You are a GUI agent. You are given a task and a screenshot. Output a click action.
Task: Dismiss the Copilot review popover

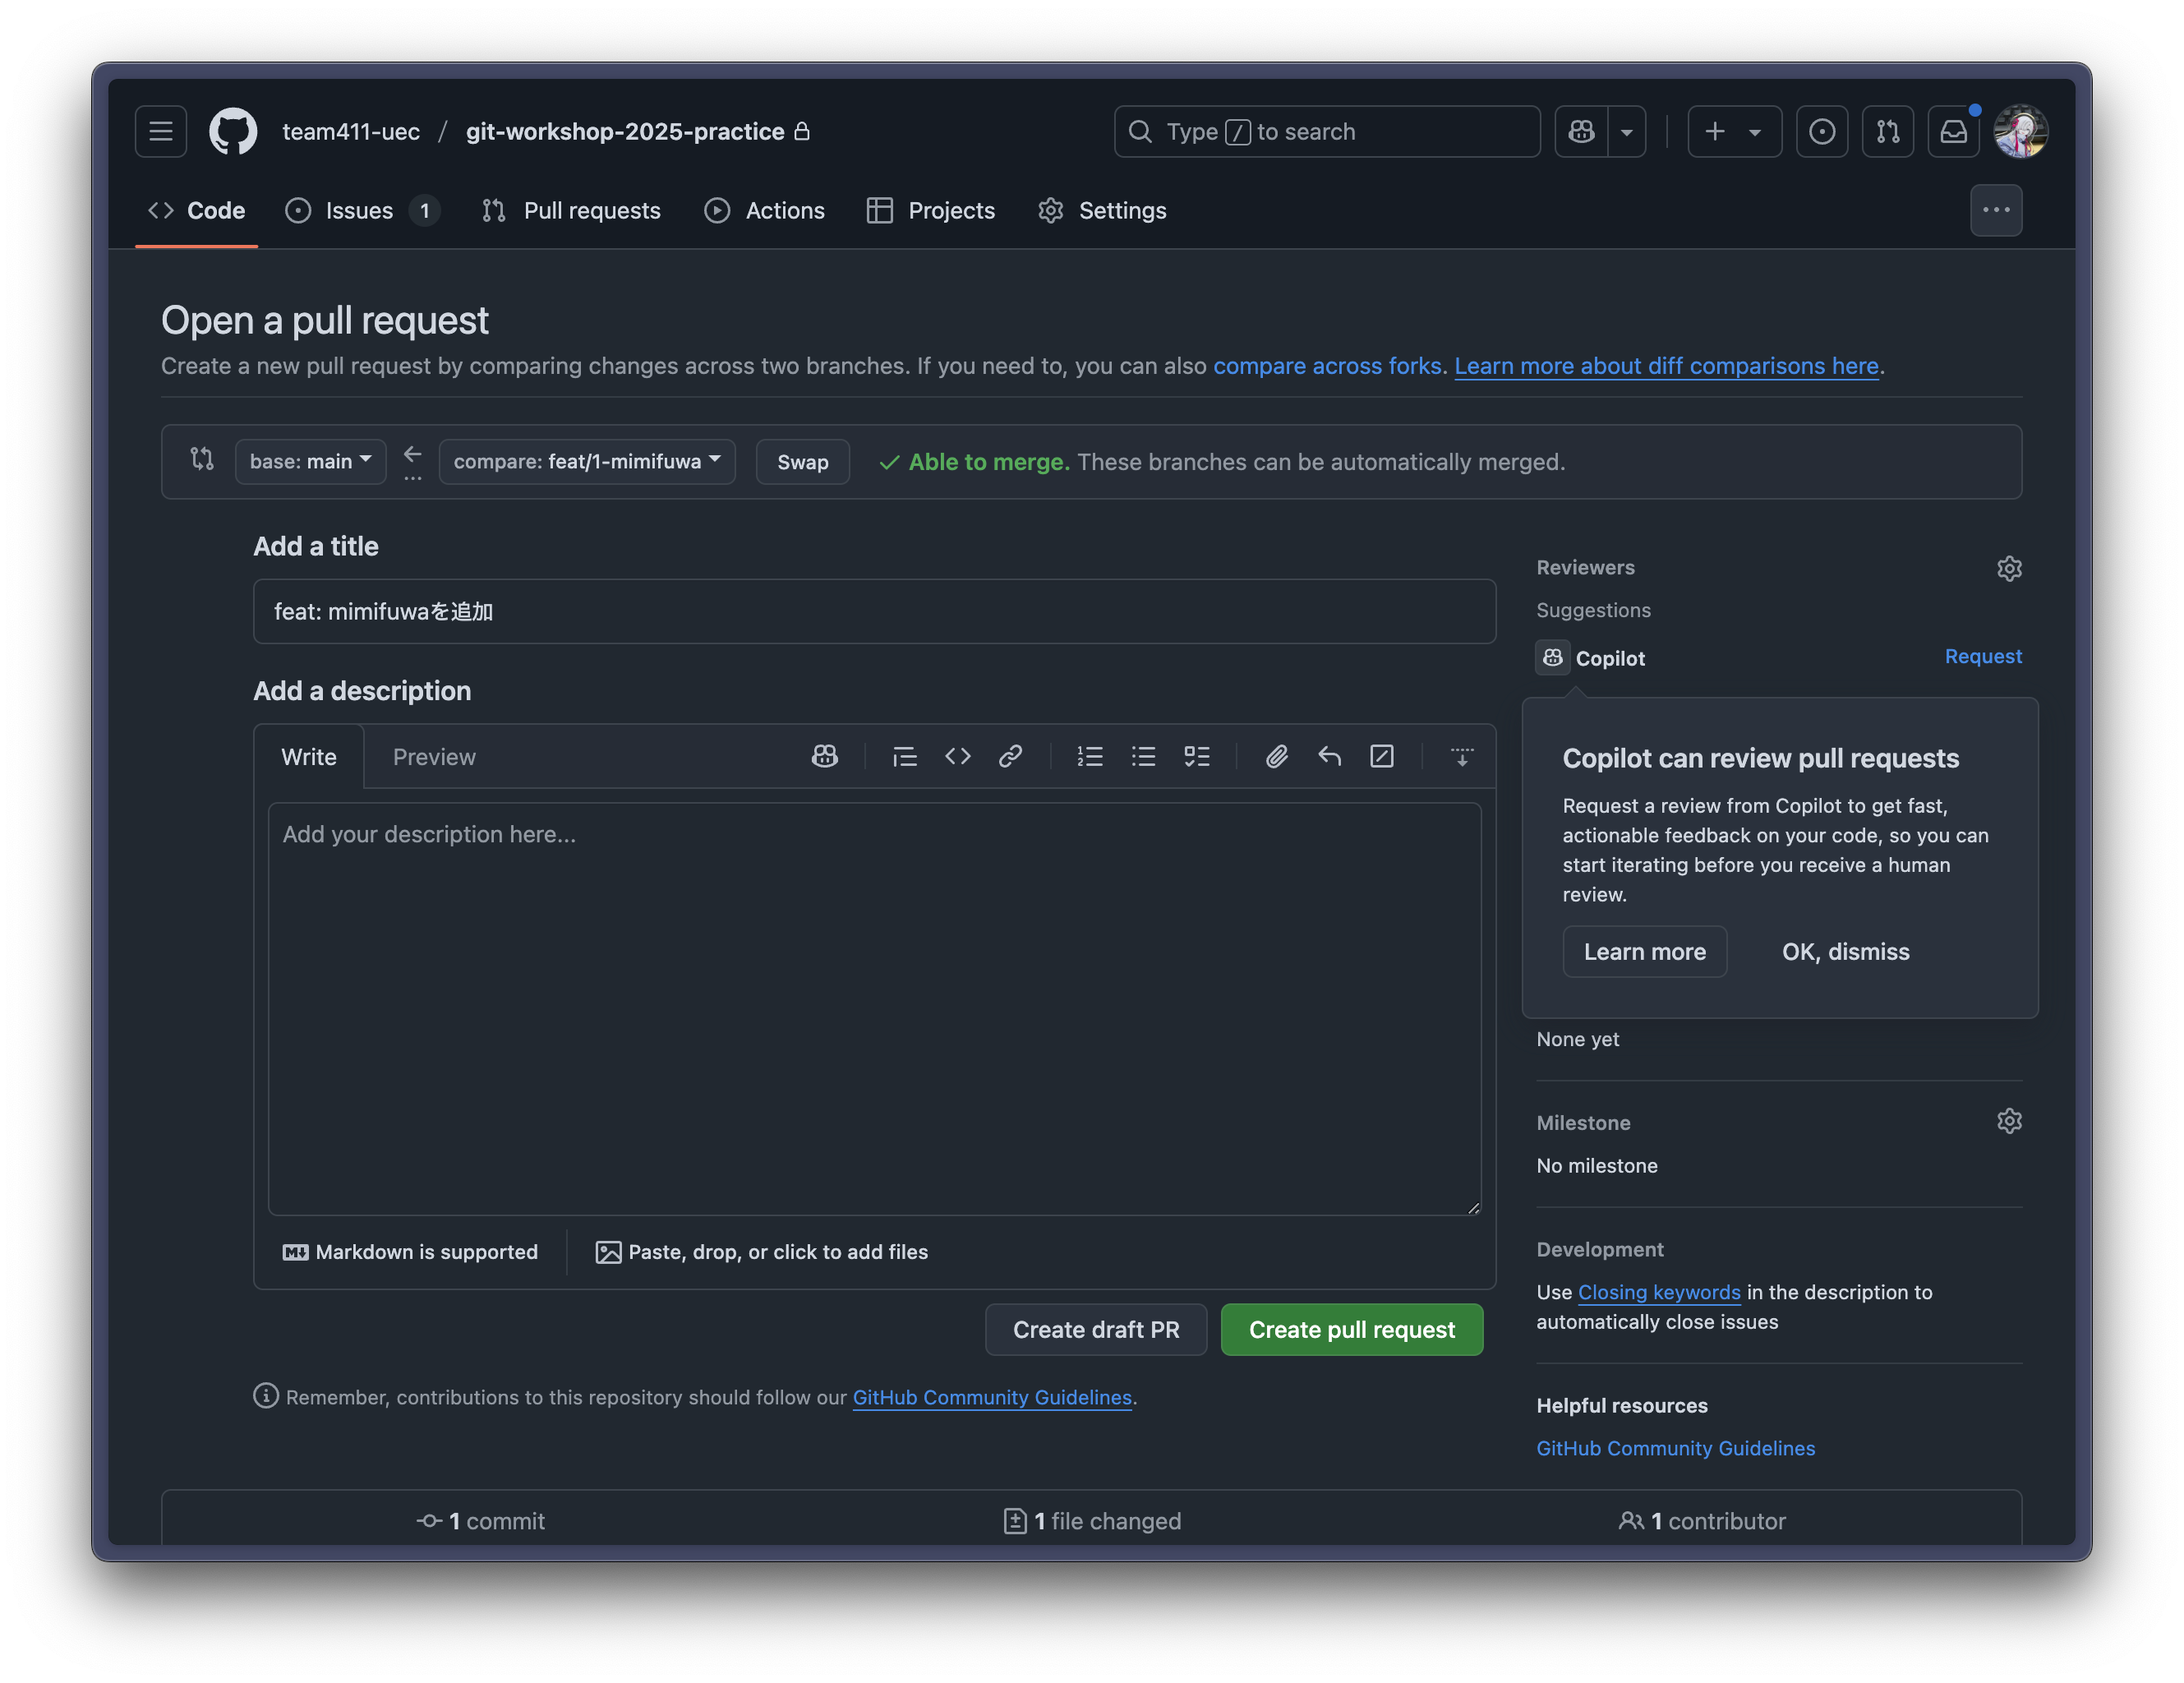click(1845, 951)
